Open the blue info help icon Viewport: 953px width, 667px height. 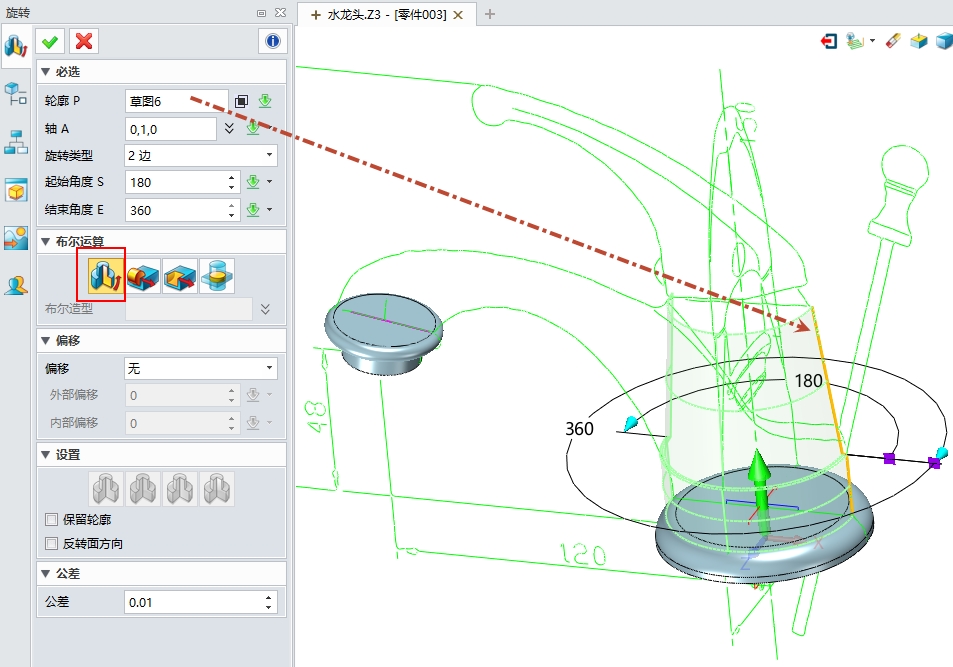point(272,41)
